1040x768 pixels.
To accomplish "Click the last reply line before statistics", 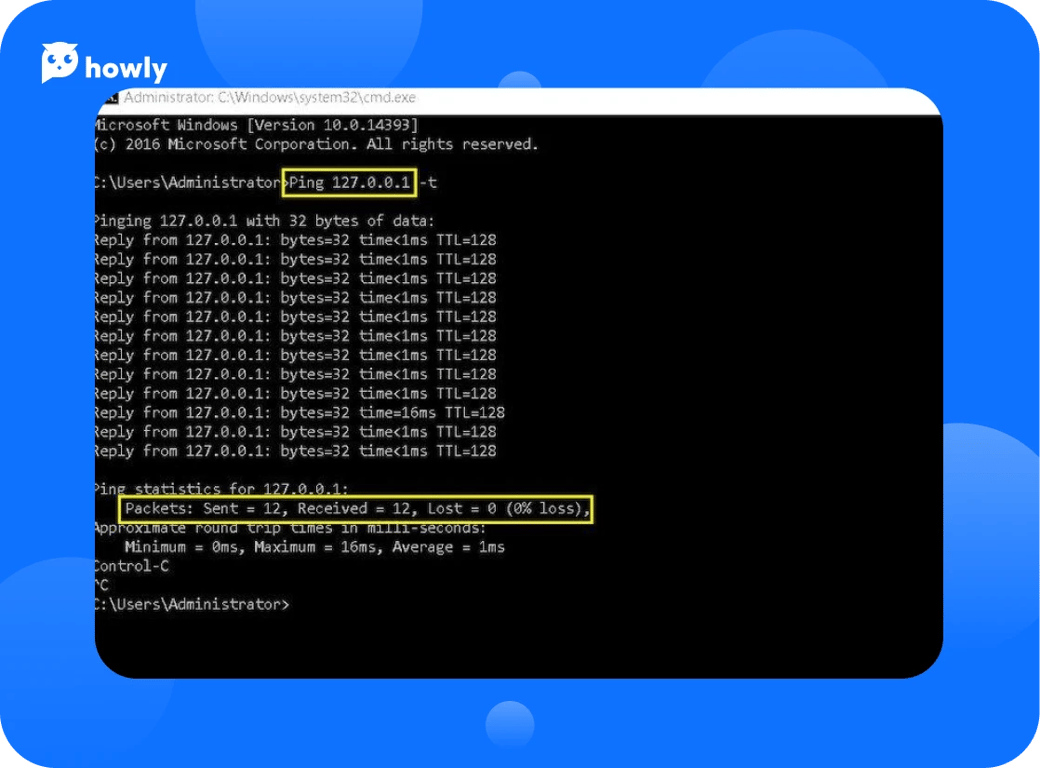I will [x=295, y=451].
